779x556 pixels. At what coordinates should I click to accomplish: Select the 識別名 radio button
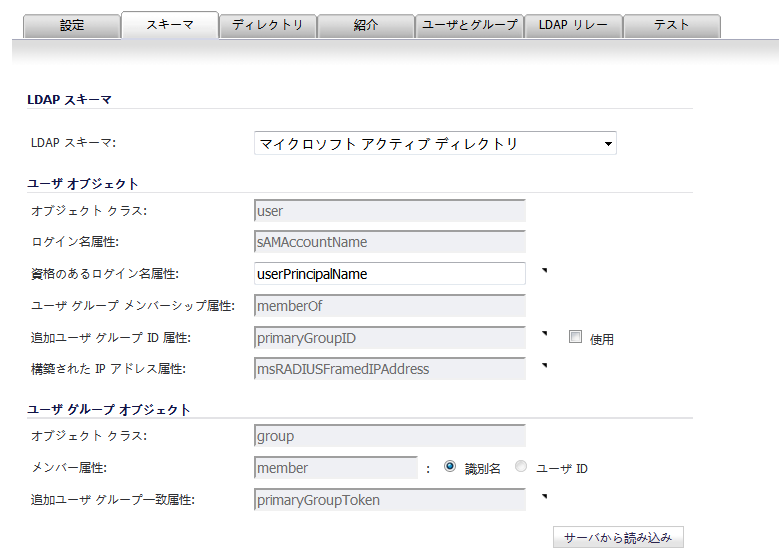(x=450, y=467)
